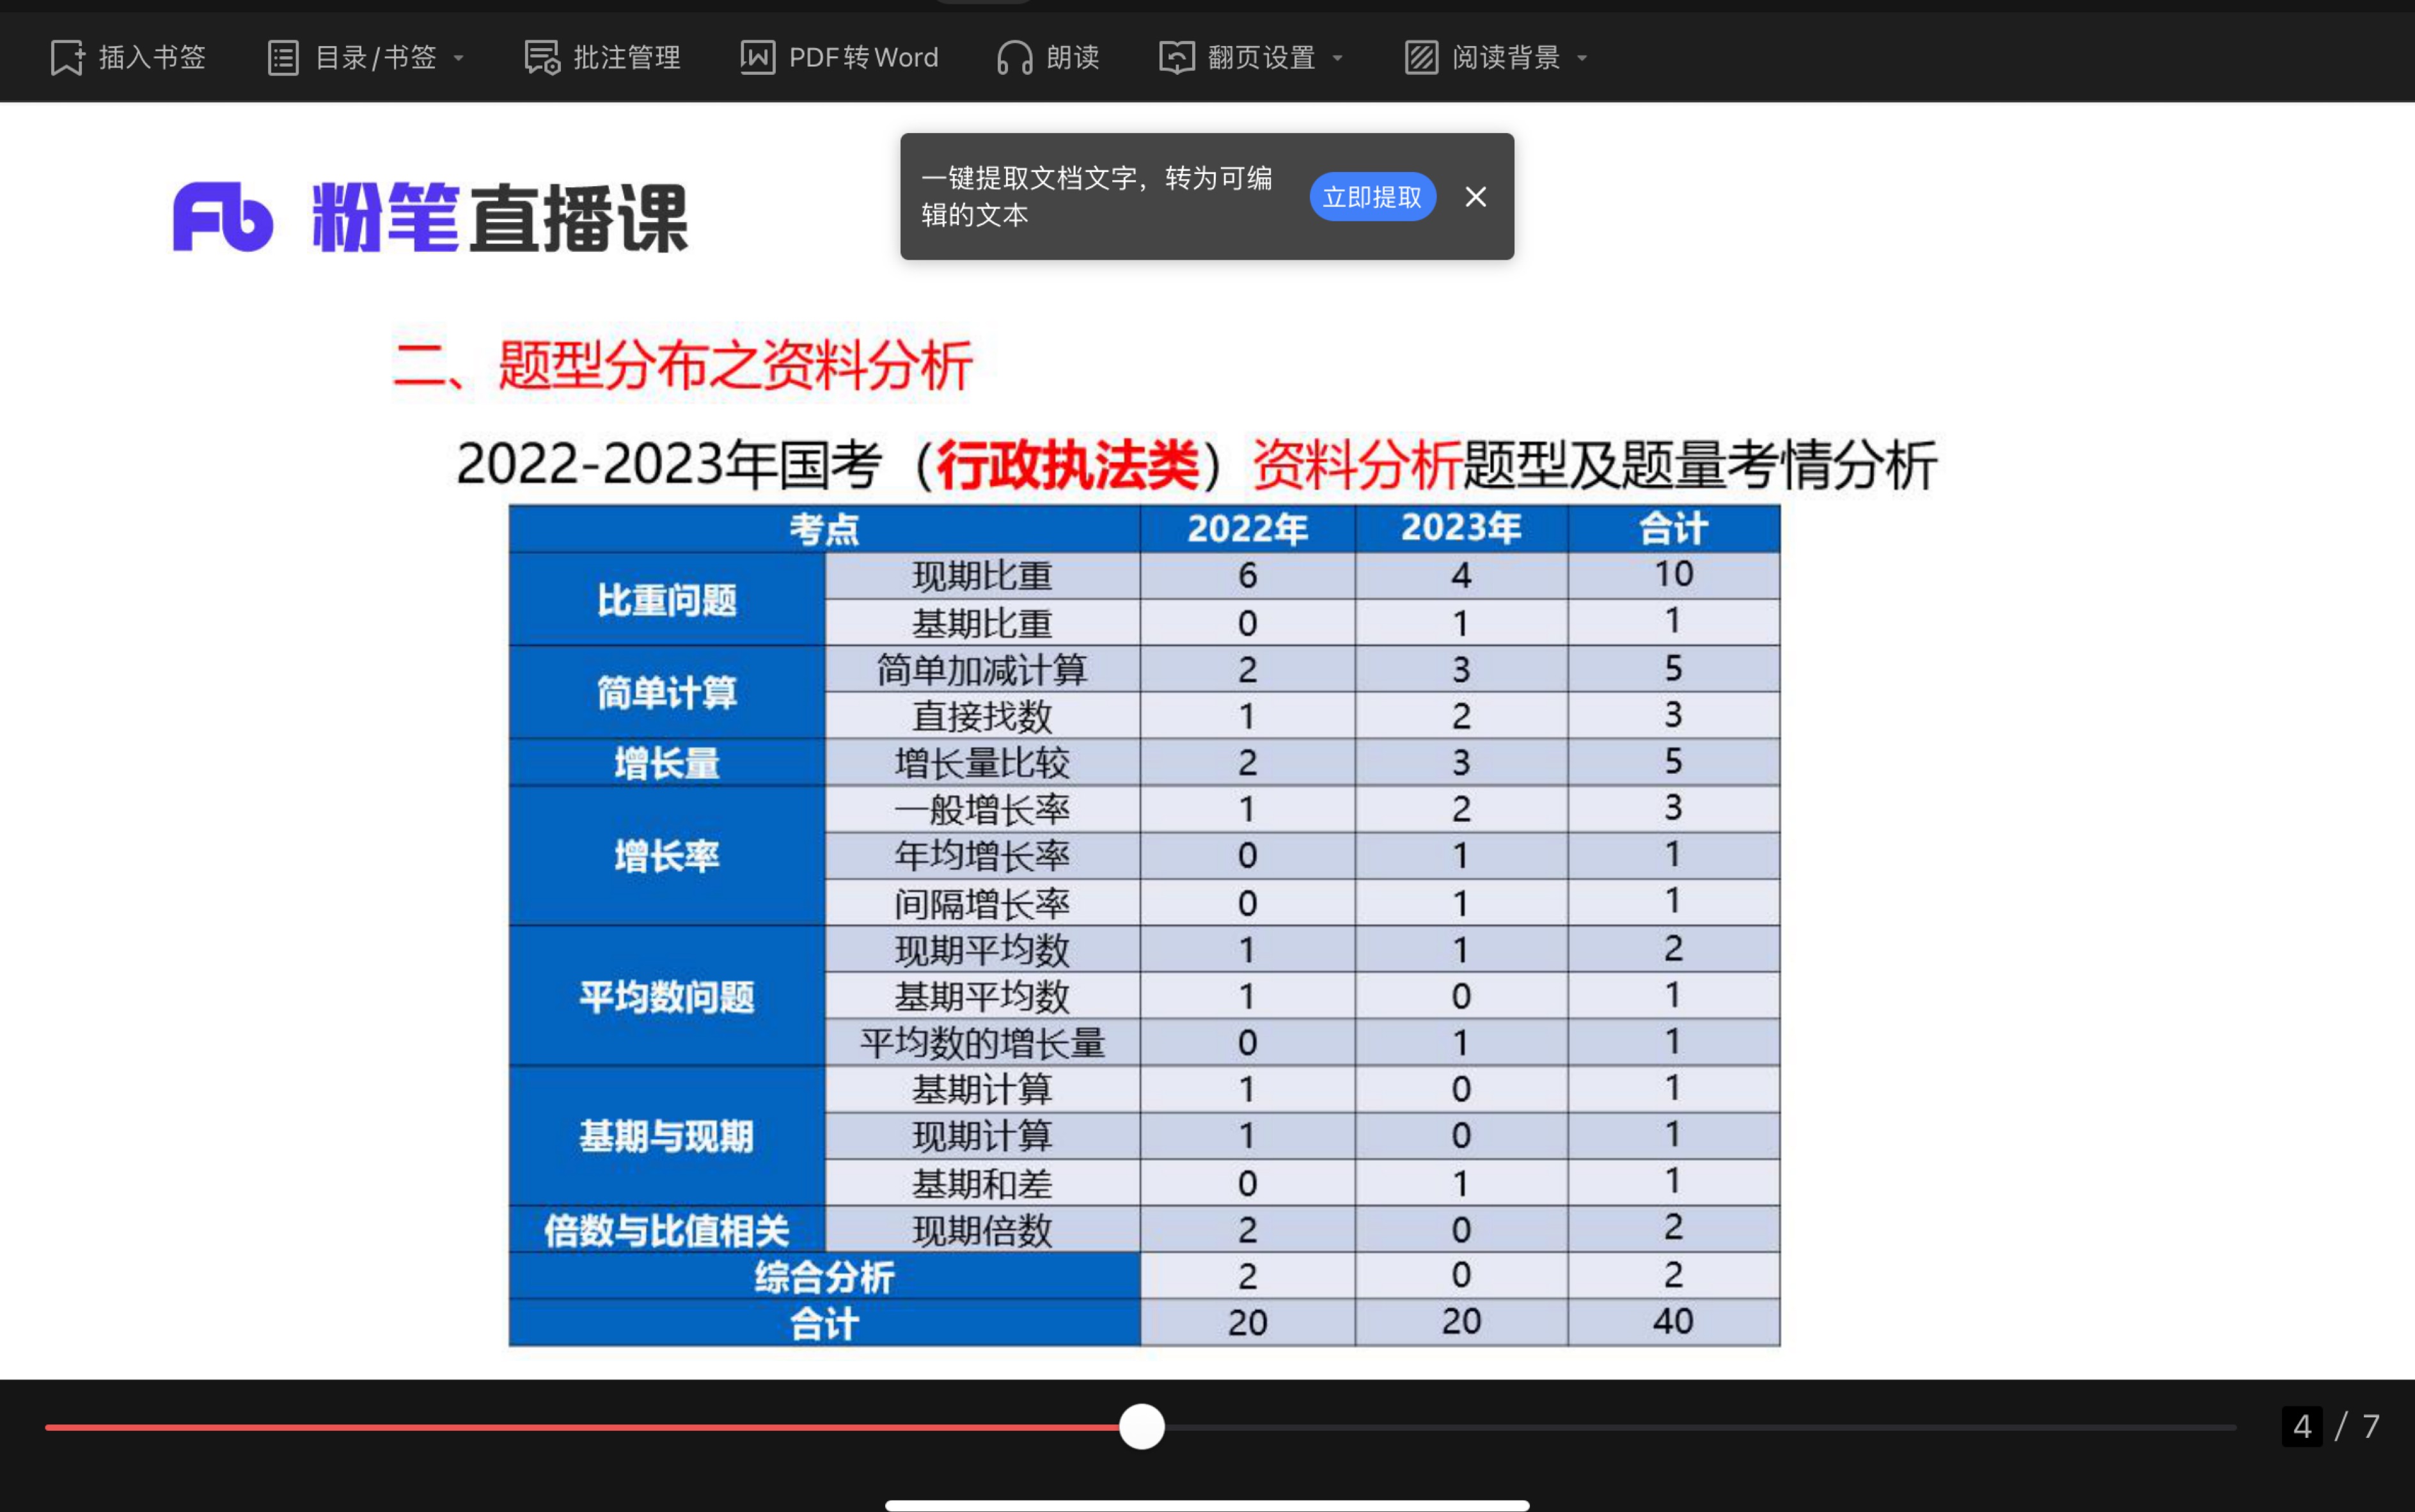Click the 综合分析 row label
The image size is (2415, 1512).
[824, 1276]
